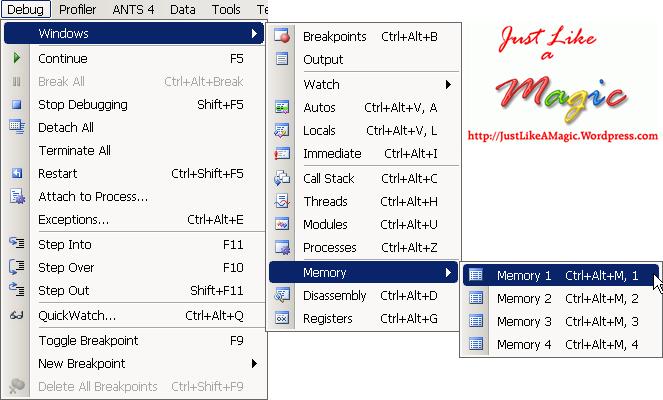
Task: Click the 'Call Stack' label
Action: click(329, 178)
